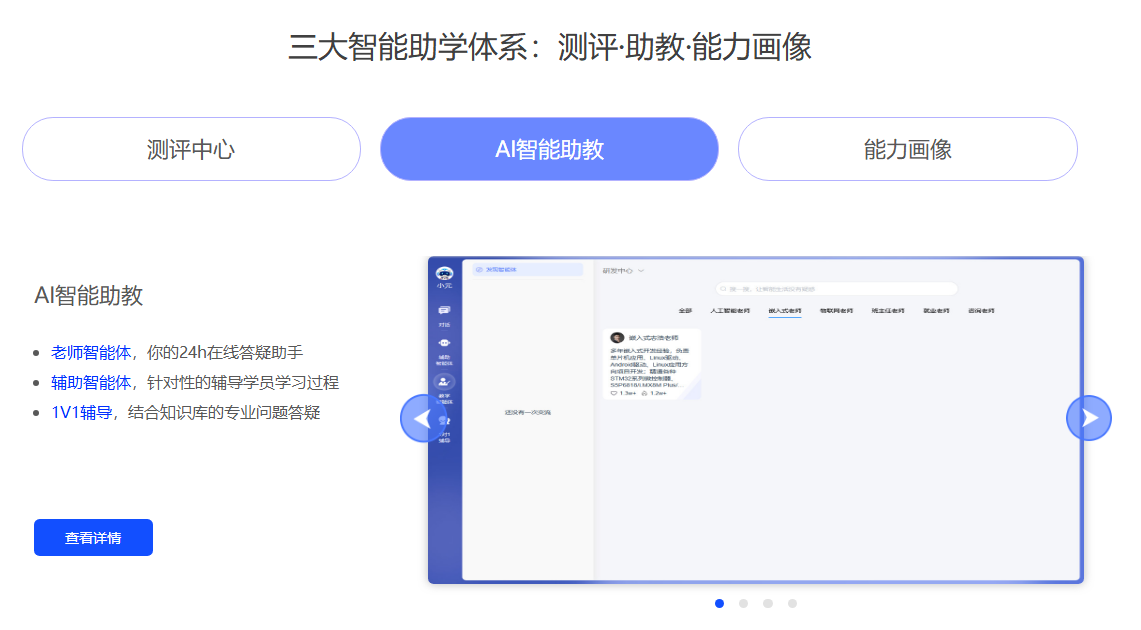Viewport: 1141px width, 630px height.
Task: Click the search box in the preview
Action: tap(836, 289)
